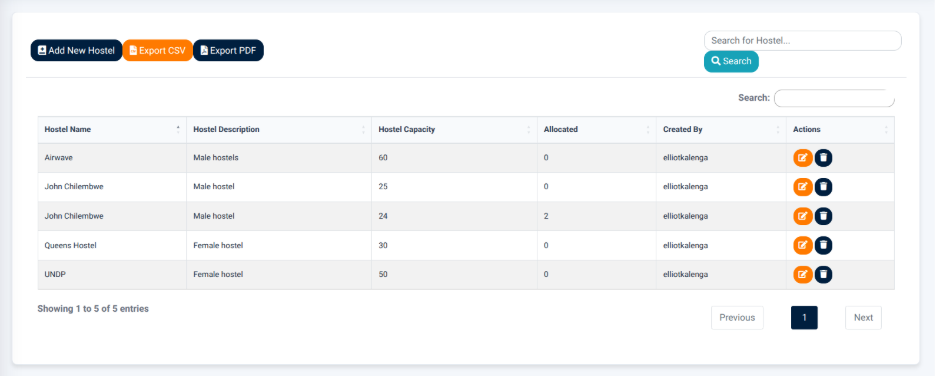Click the teal Search button
The height and width of the screenshot is (376, 936).
[731, 61]
